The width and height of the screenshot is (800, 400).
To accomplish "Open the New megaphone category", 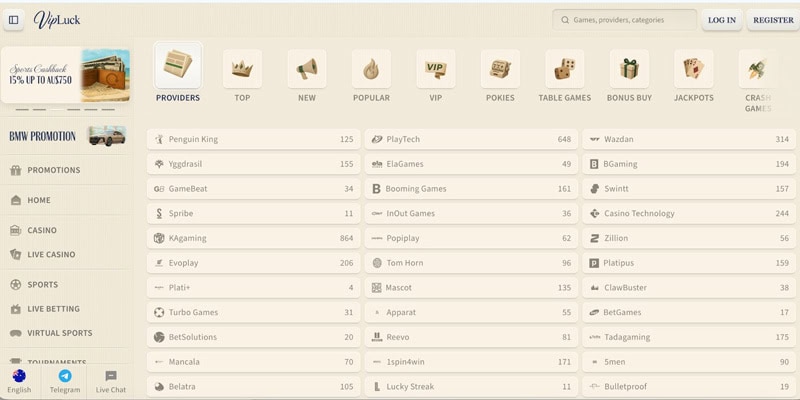I will [x=307, y=69].
